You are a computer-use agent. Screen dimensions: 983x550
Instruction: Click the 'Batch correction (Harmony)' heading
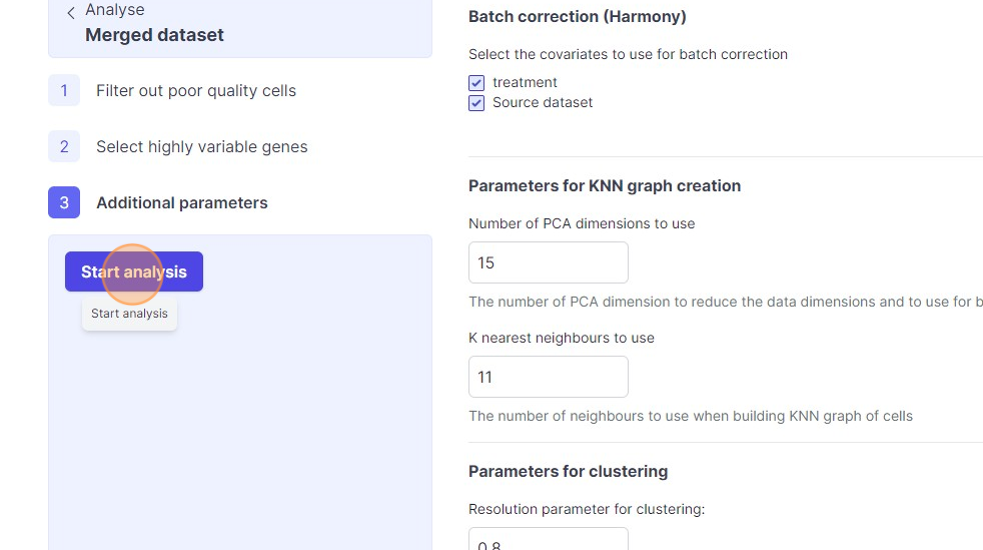[577, 17]
